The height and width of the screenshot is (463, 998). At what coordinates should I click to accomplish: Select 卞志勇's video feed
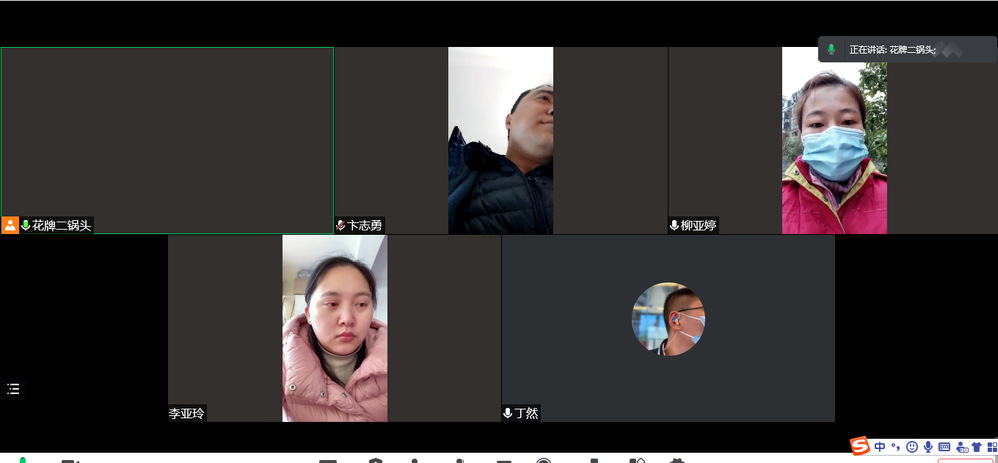(x=500, y=140)
